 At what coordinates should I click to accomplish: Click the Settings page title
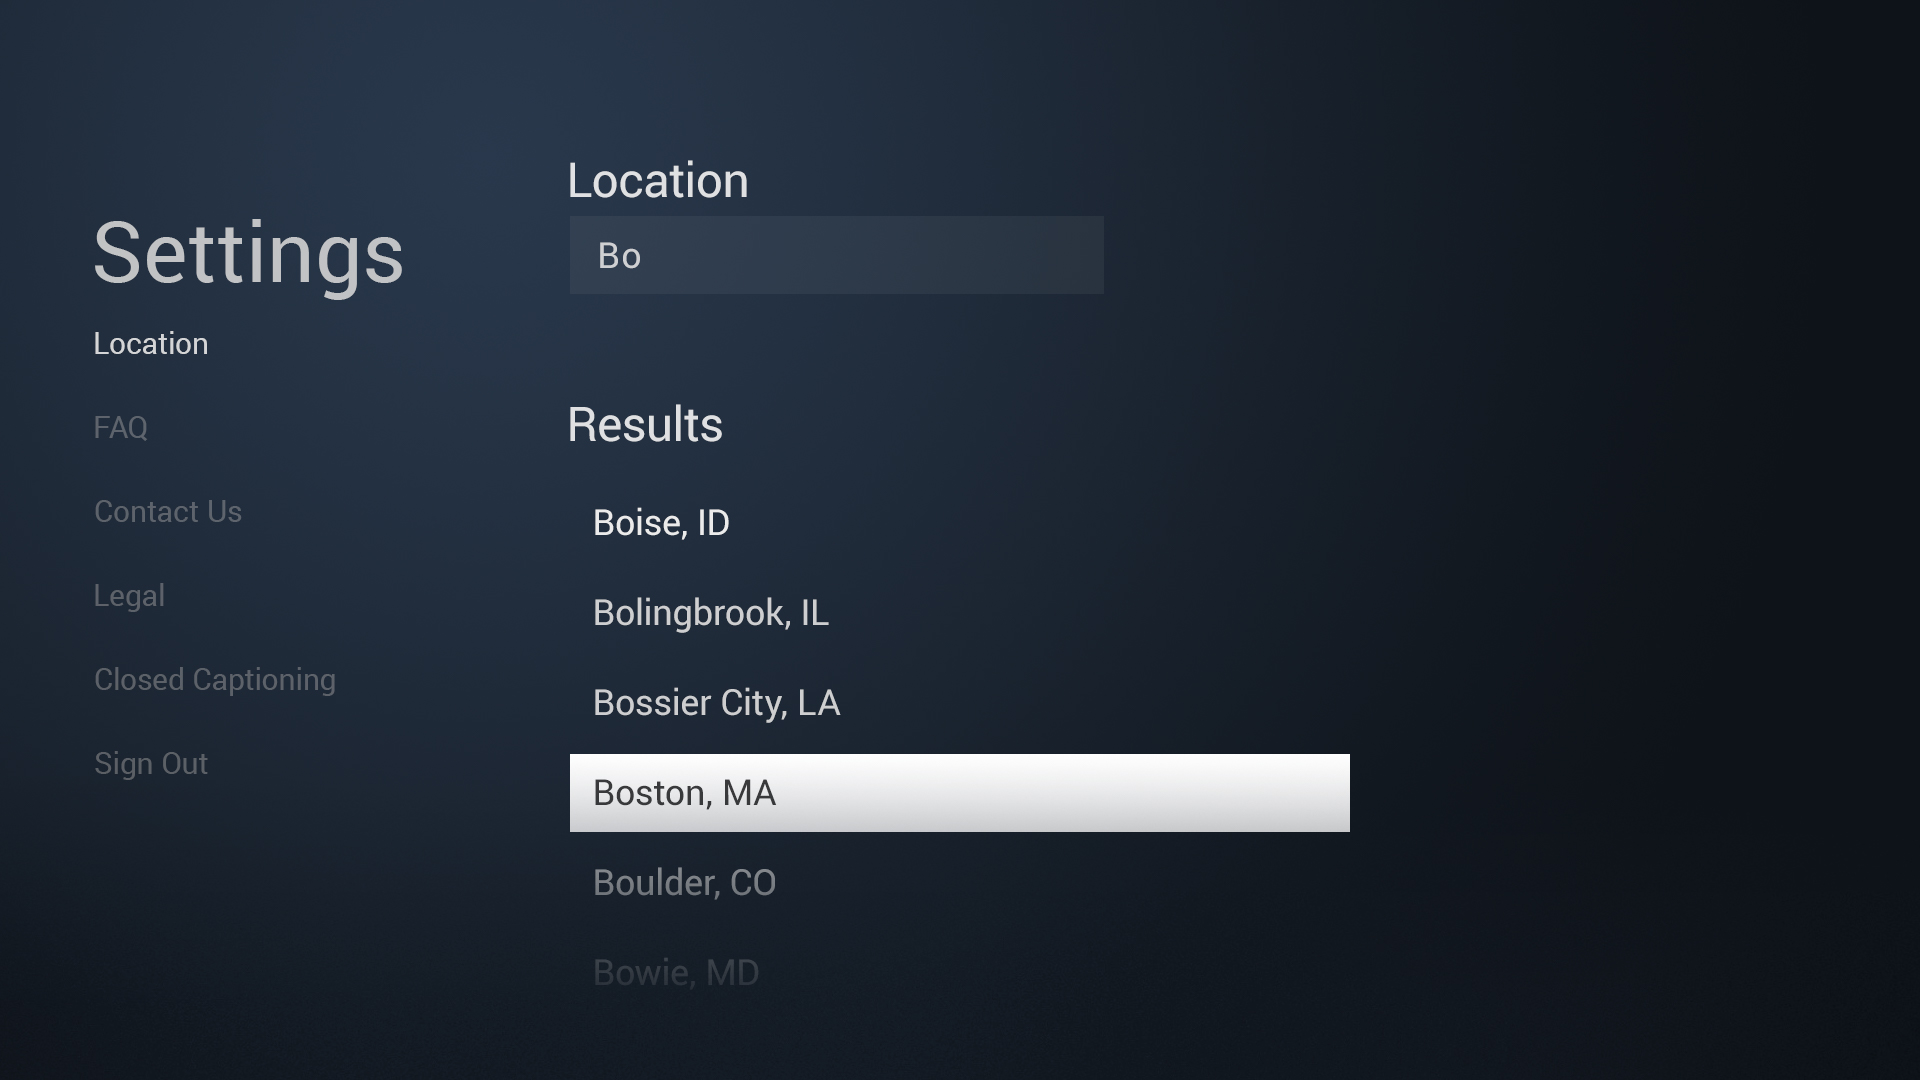point(248,255)
